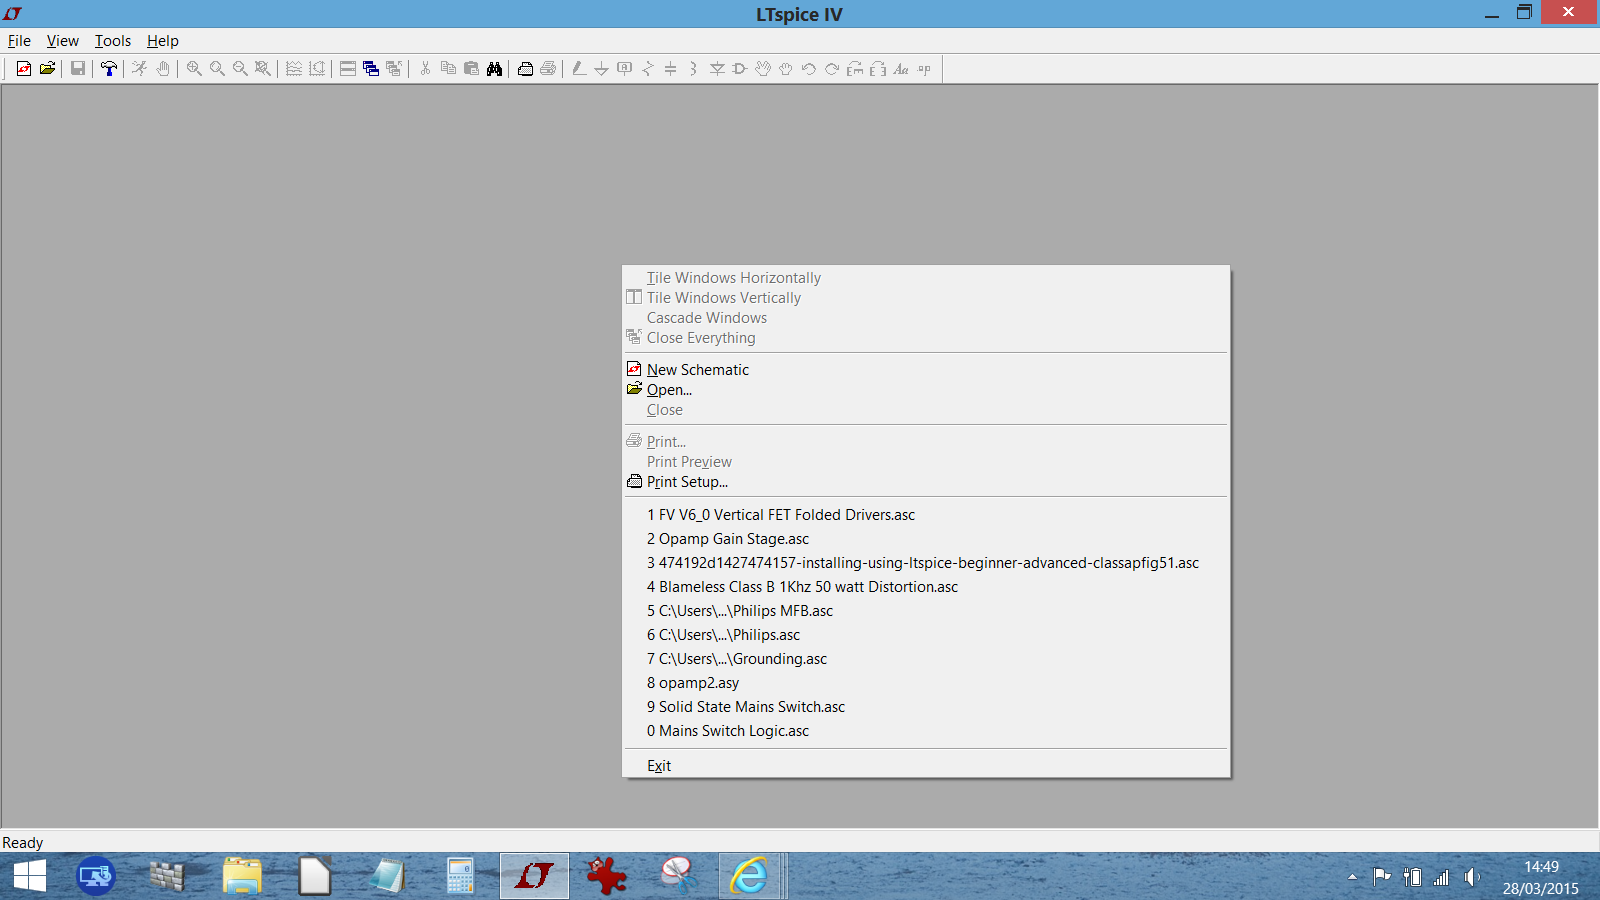1600x900 pixels.
Task: Click the Zoom to Fit crossed magnifier icon
Action: pyautogui.click(x=263, y=69)
